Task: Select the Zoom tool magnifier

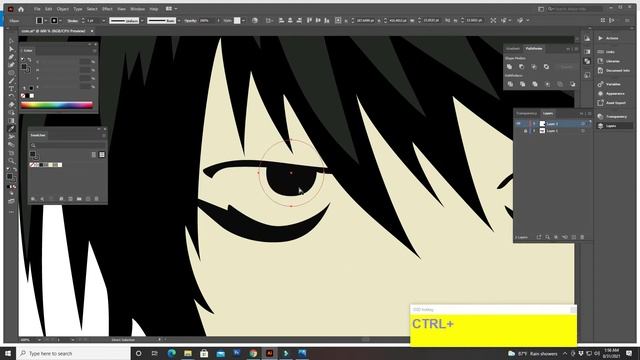Action: click(11, 160)
